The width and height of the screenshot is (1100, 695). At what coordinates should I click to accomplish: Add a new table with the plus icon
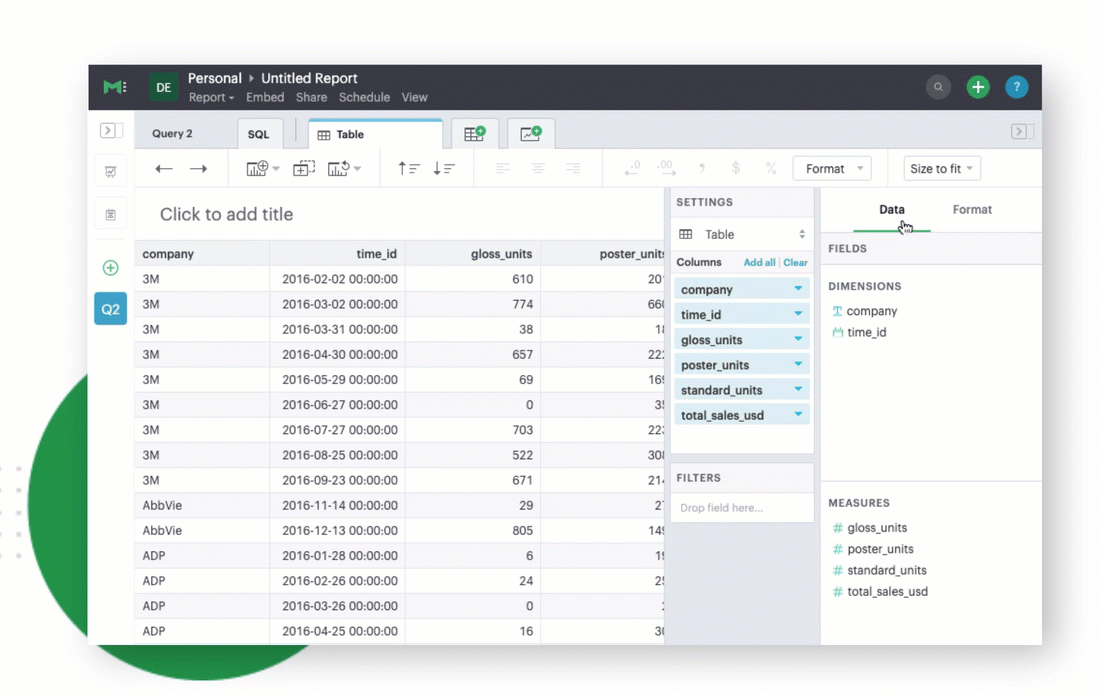pos(475,133)
